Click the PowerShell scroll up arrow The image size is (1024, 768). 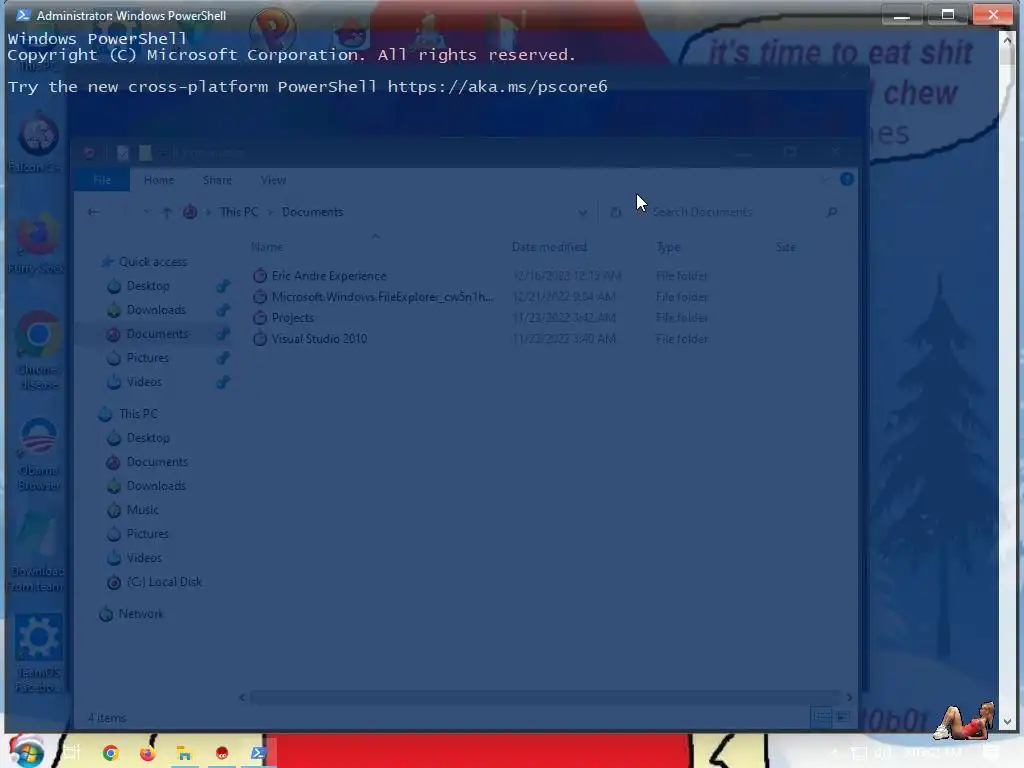tap(1006, 39)
